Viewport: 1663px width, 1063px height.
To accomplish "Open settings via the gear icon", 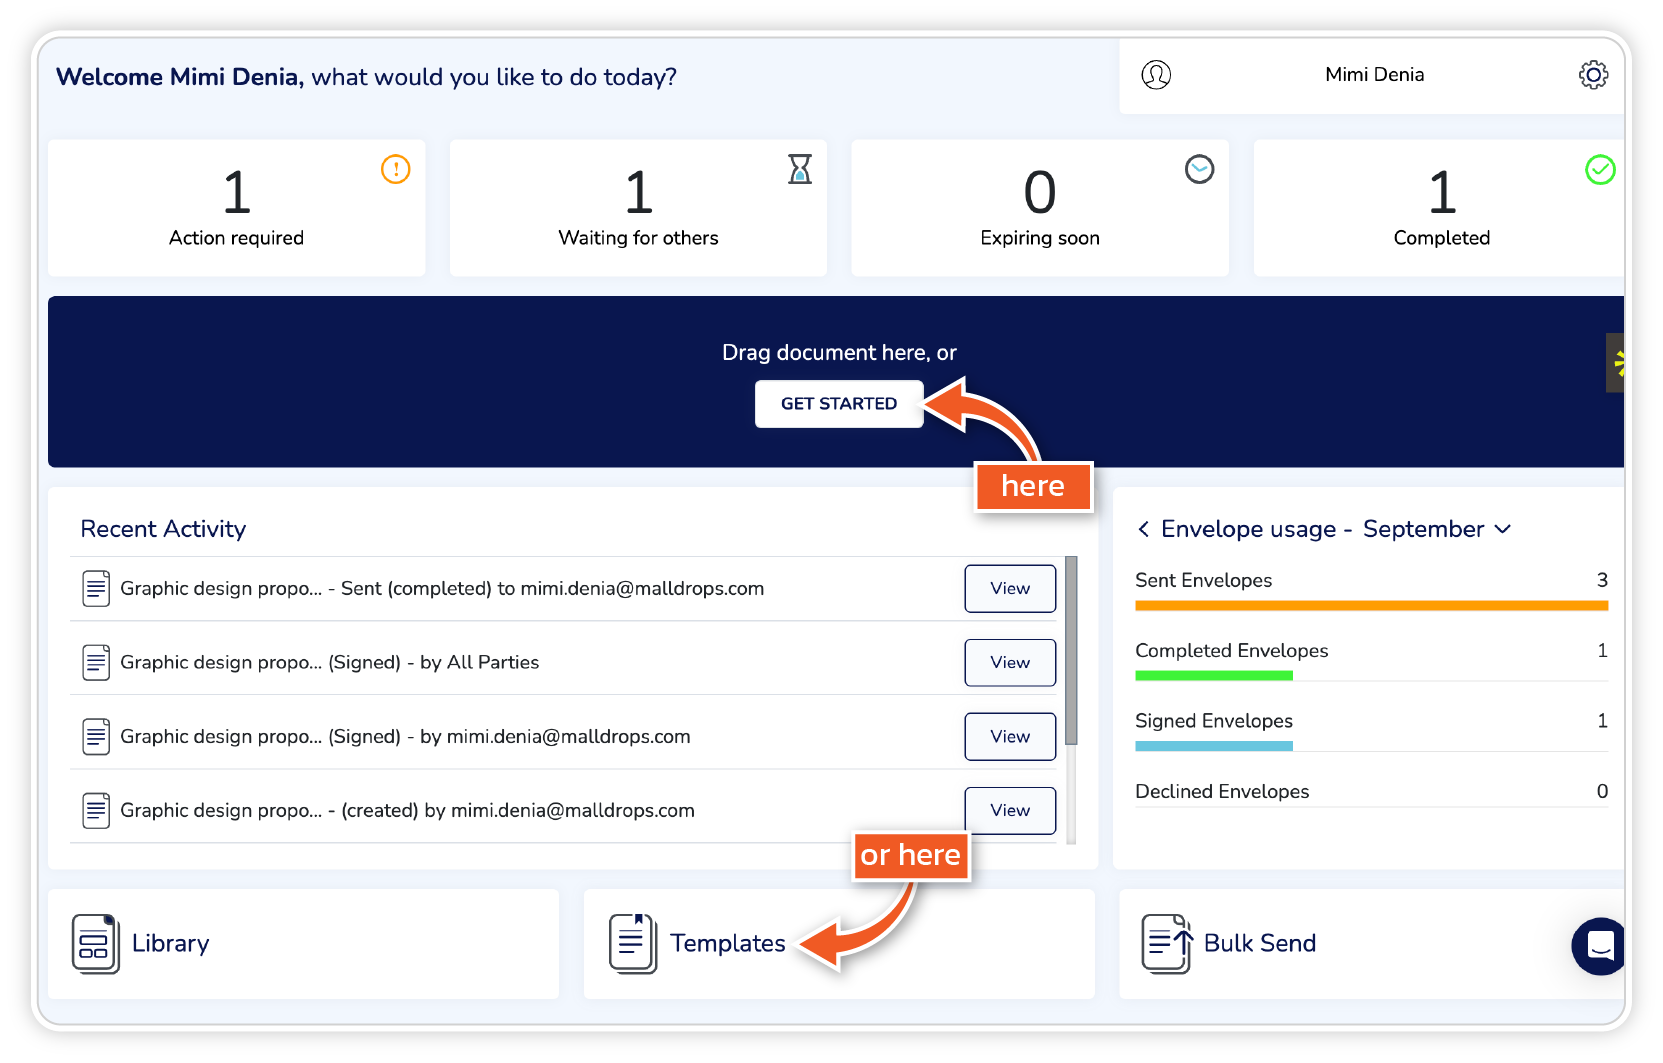I will pos(1593,75).
